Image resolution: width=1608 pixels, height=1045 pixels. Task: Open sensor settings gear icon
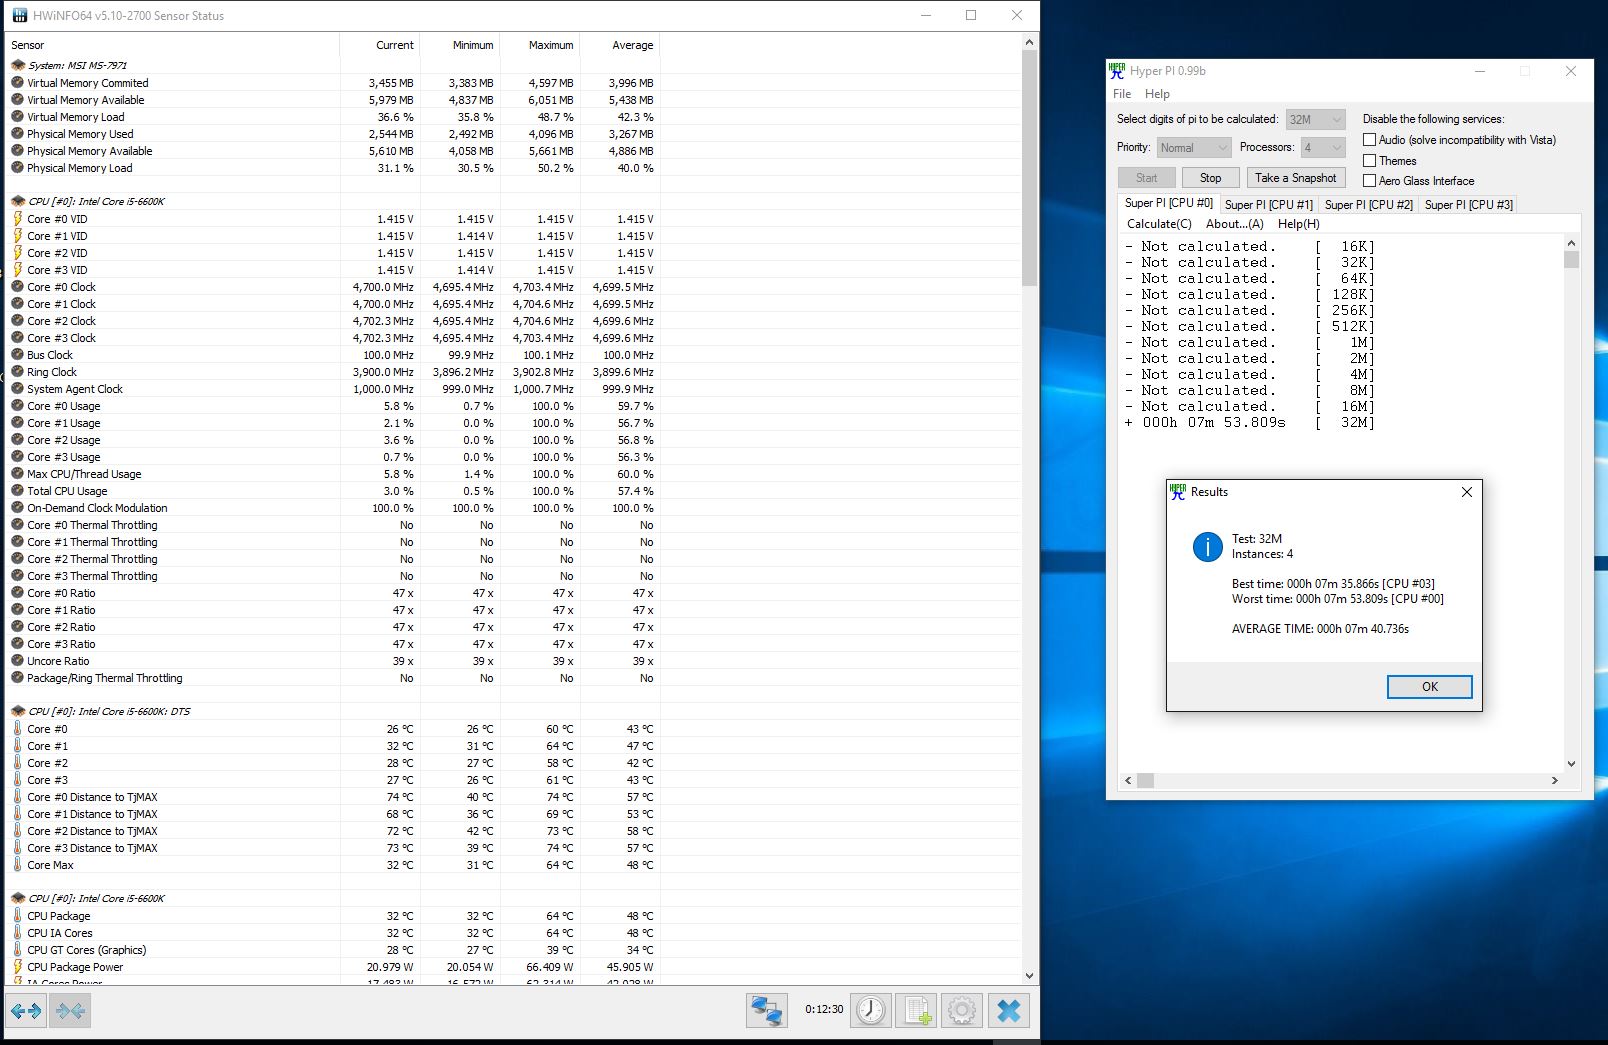(962, 1010)
